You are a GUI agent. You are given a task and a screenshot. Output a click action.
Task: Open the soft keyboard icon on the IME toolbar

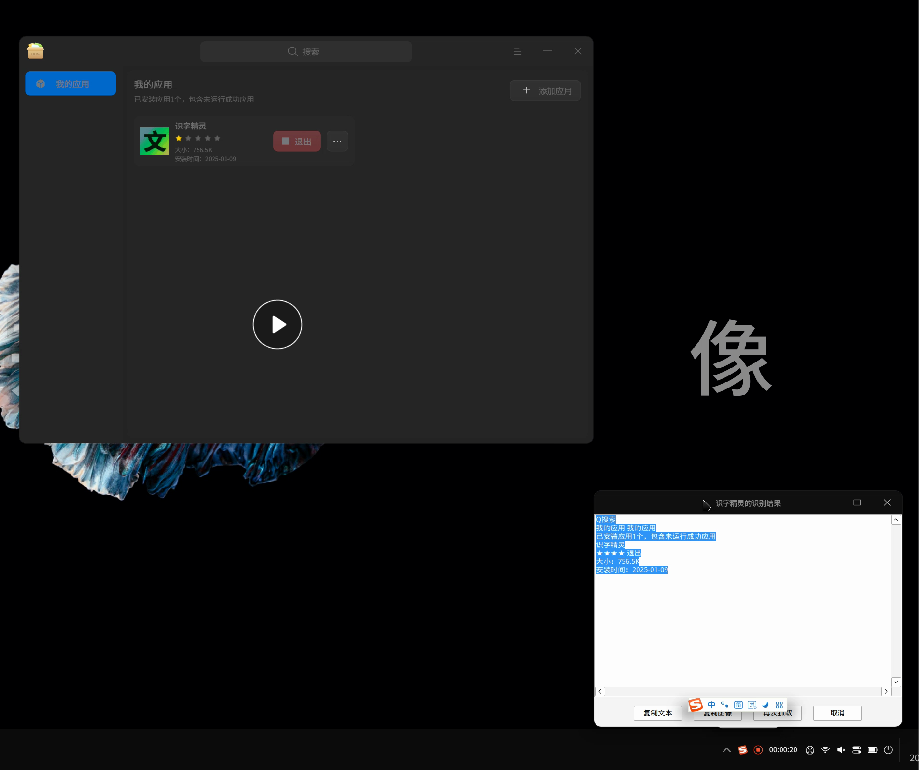coord(738,705)
